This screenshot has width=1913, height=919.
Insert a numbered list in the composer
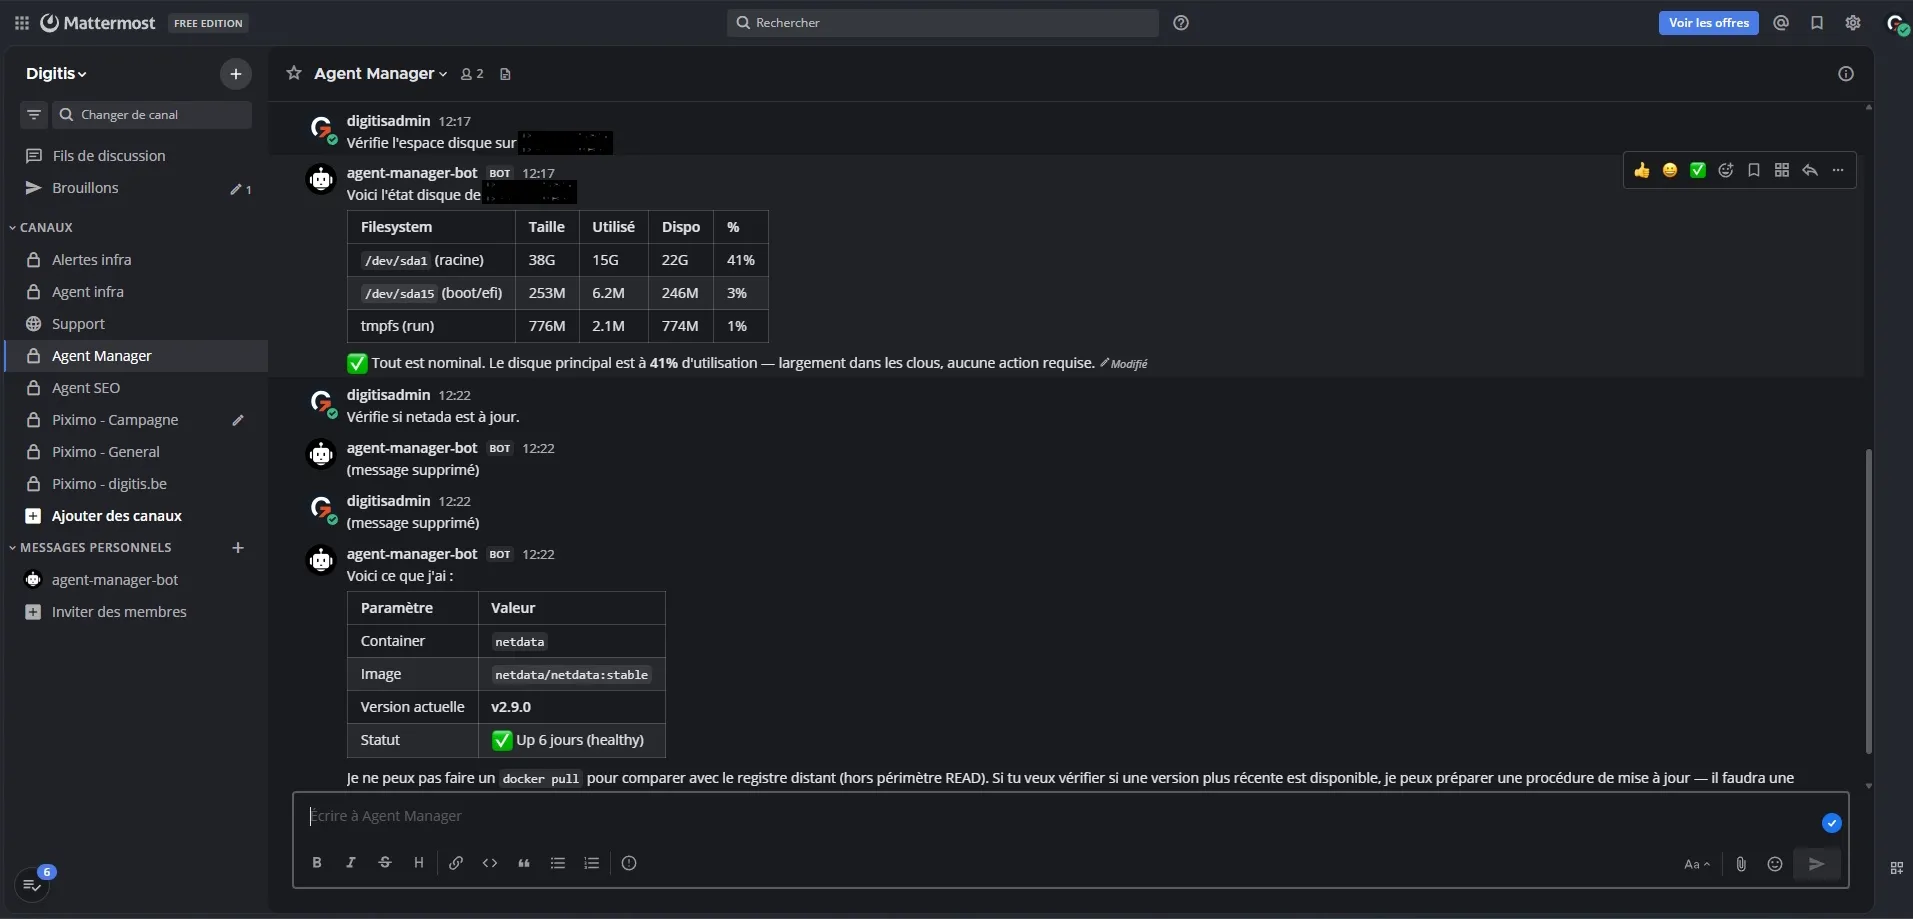[x=591, y=863]
